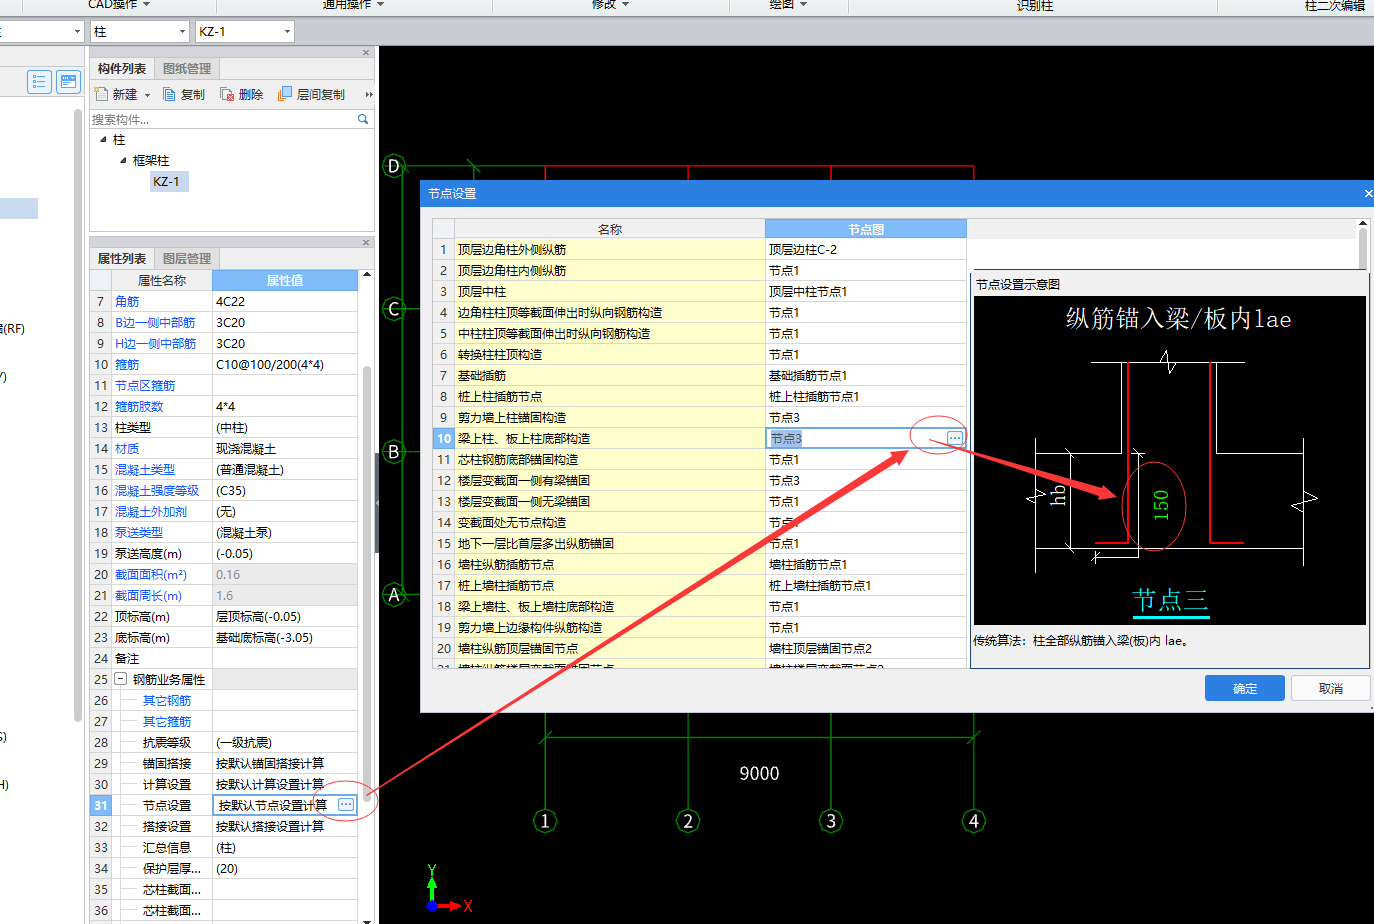Screen dimensions: 1374x924
Task: Click the 属性值 column header
Action: coord(285,280)
